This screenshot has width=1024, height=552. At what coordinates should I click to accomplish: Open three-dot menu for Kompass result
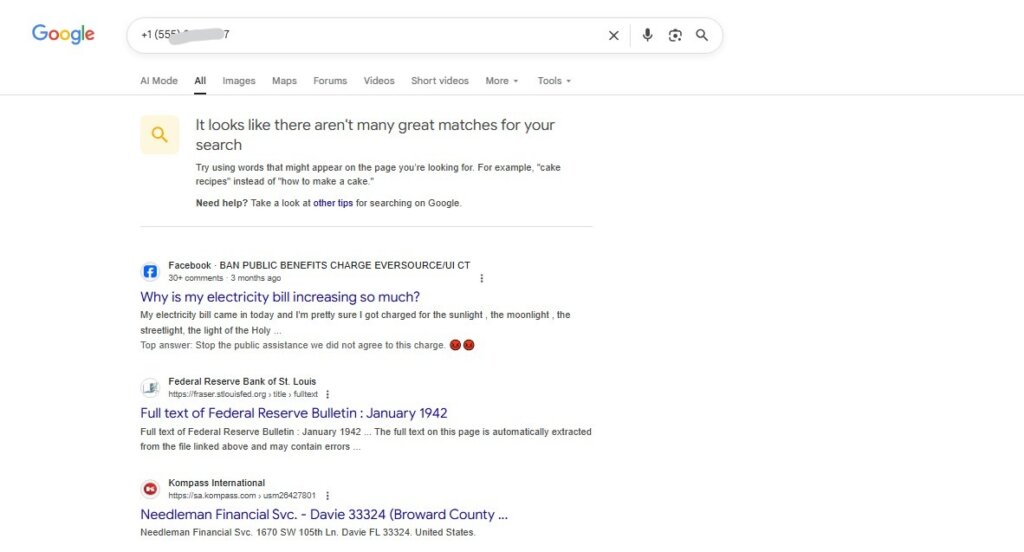click(327, 495)
